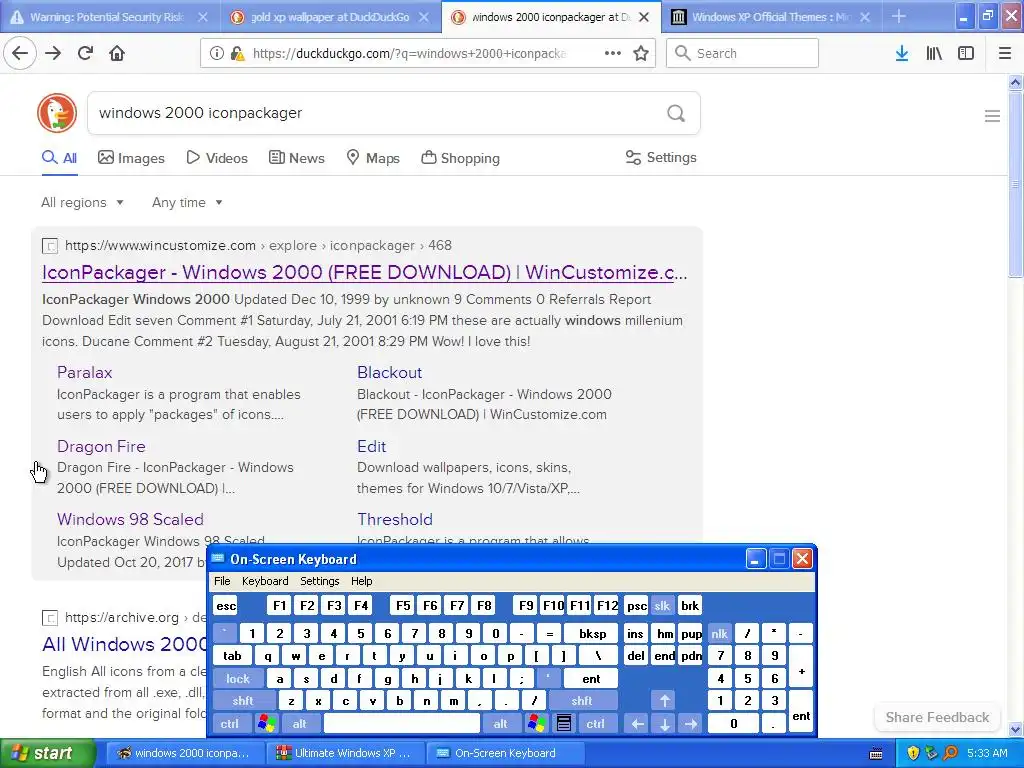Open DuckDuckGo side menu icon
The height and width of the screenshot is (768, 1024).
pyautogui.click(x=992, y=116)
